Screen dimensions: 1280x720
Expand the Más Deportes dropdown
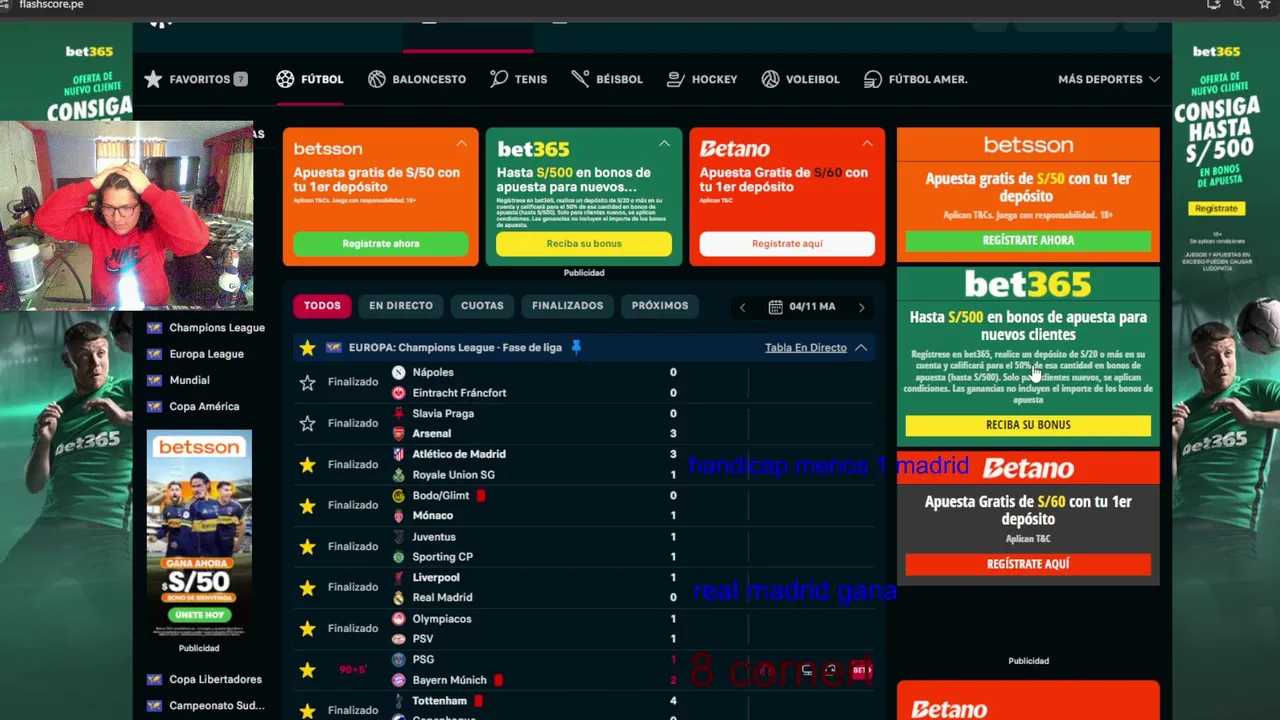1108,79
